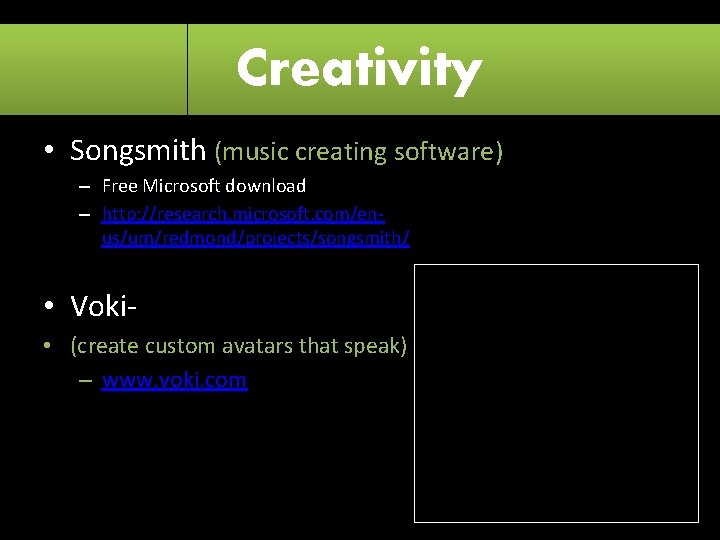Select 'Free Microsoft download' line

click(x=204, y=186)
